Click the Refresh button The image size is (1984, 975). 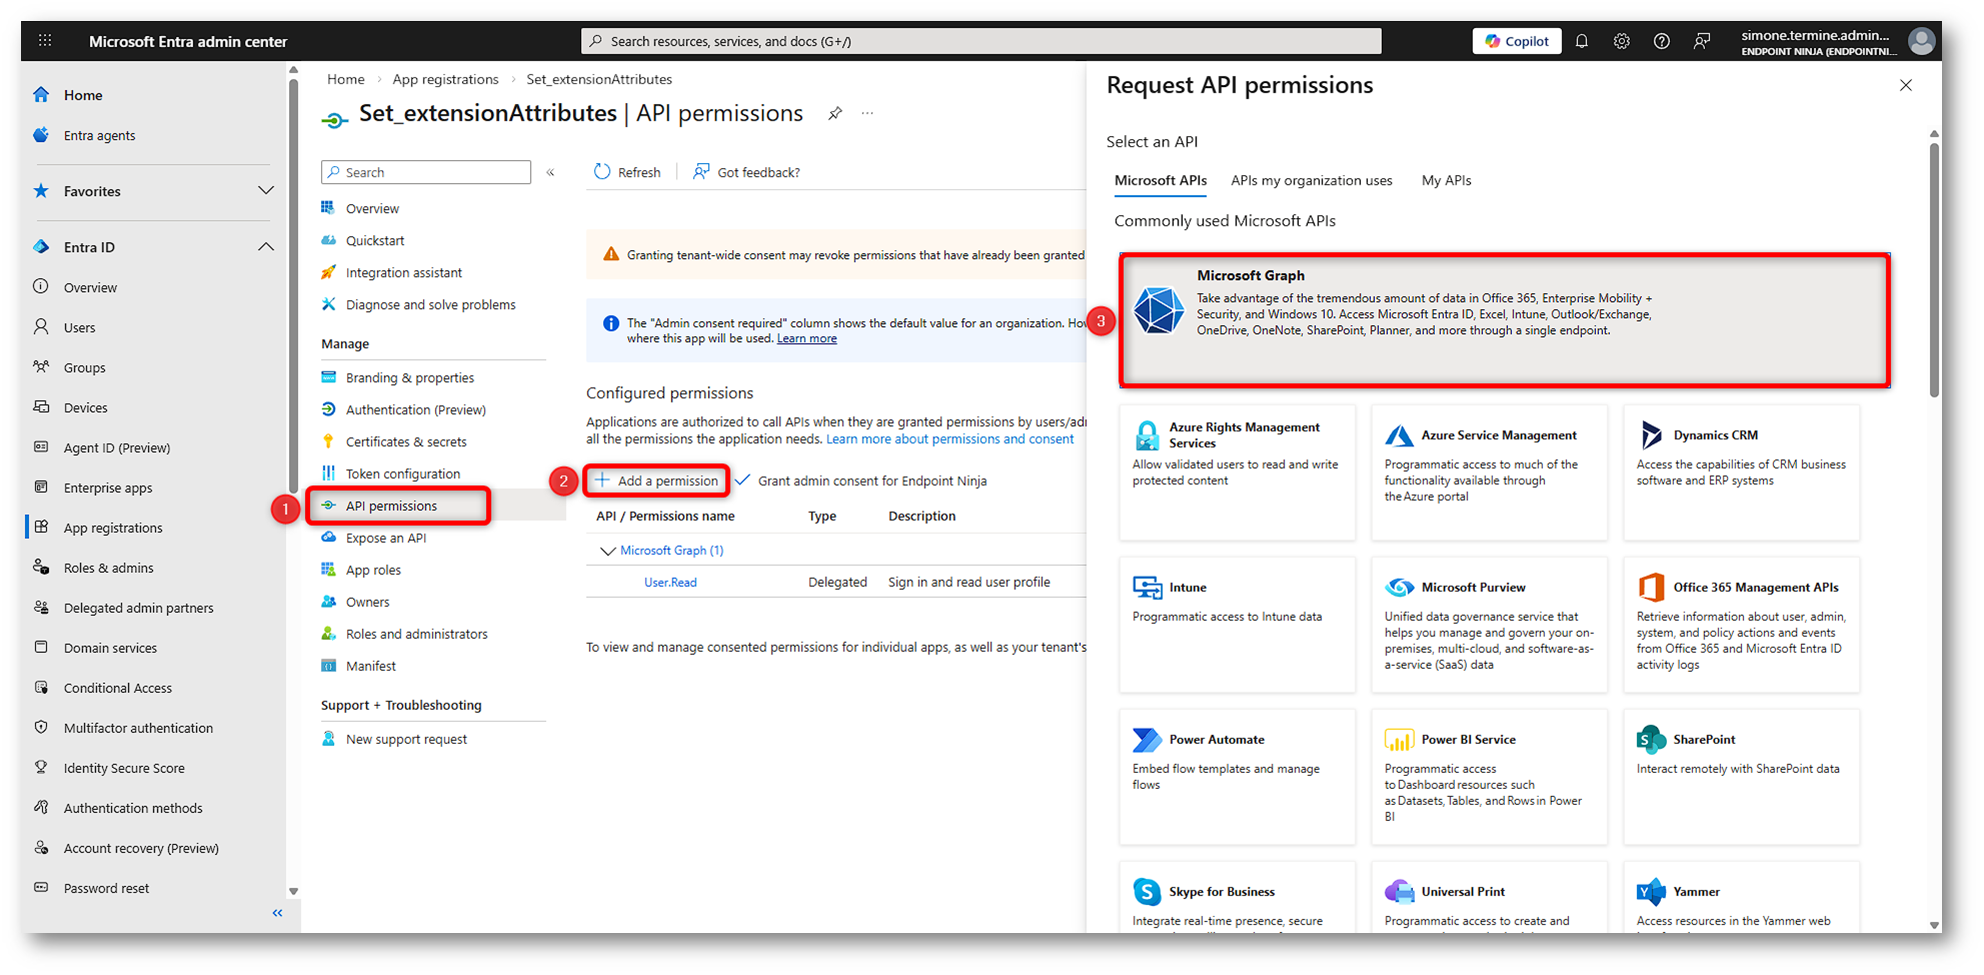pos(627,172)
